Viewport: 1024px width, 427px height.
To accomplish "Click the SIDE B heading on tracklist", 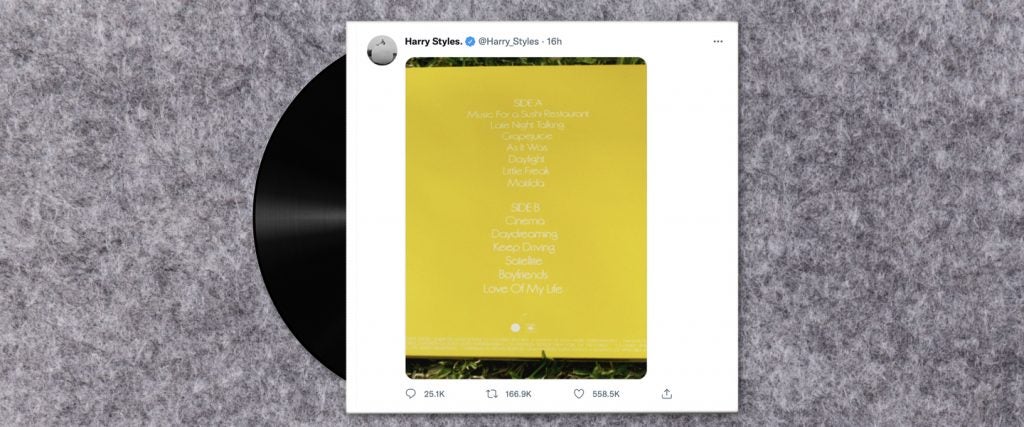I will pyautogui.click(x=526, y=207).
